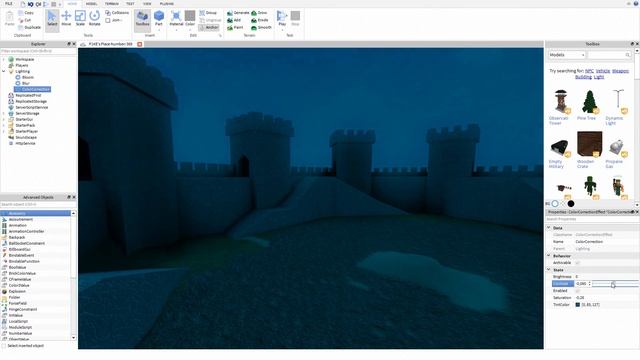Select the Blur effect in Explorer
This screenshot has height=360, width=640.
click(22, 83)
